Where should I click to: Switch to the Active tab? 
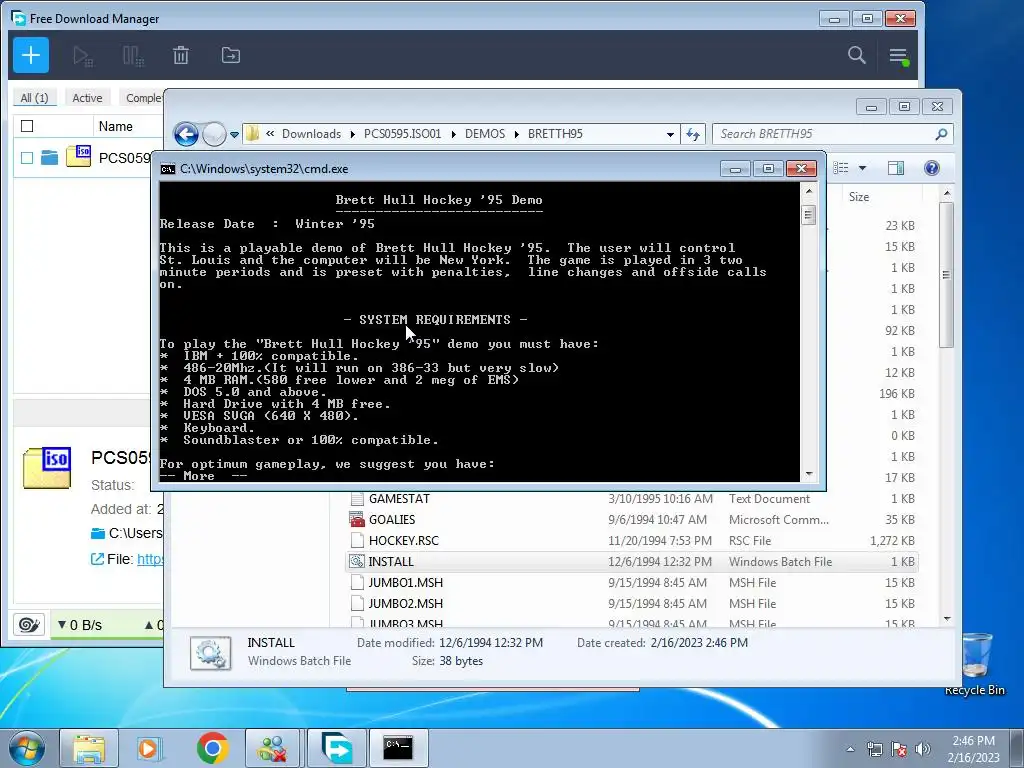pyautogui.click(x=87, y=98)
